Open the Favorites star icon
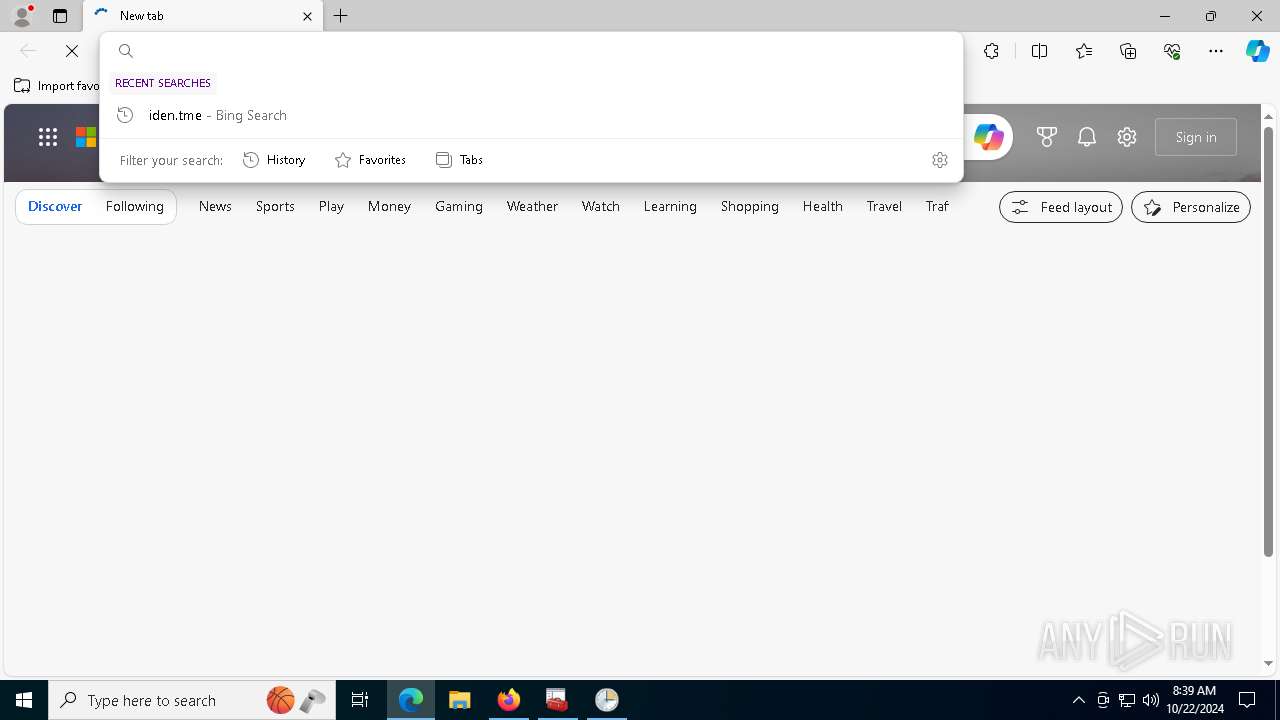The width and height of the screenshot is (1280, 720). (x=1084, y=51)
